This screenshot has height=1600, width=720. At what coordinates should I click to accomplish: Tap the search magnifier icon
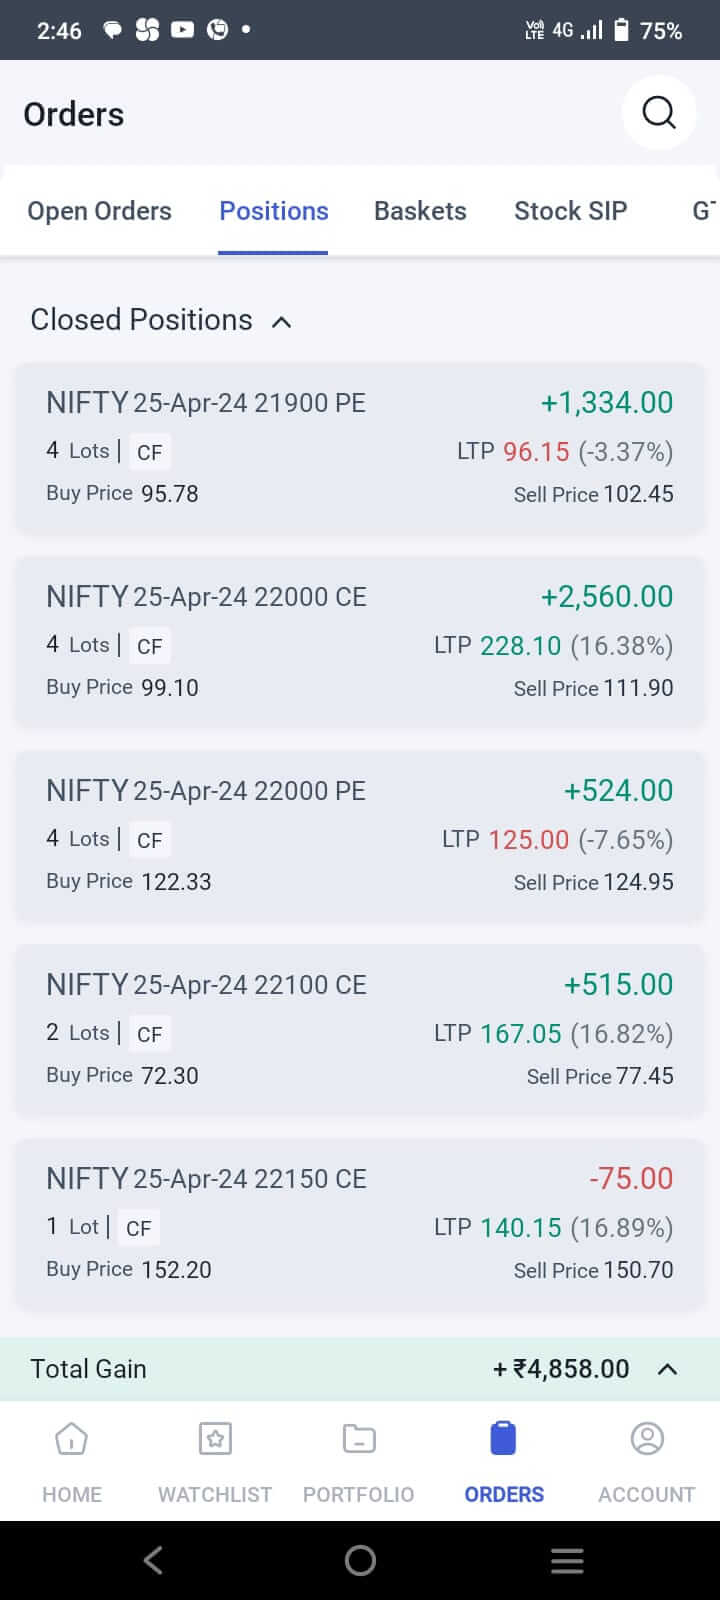658,113
